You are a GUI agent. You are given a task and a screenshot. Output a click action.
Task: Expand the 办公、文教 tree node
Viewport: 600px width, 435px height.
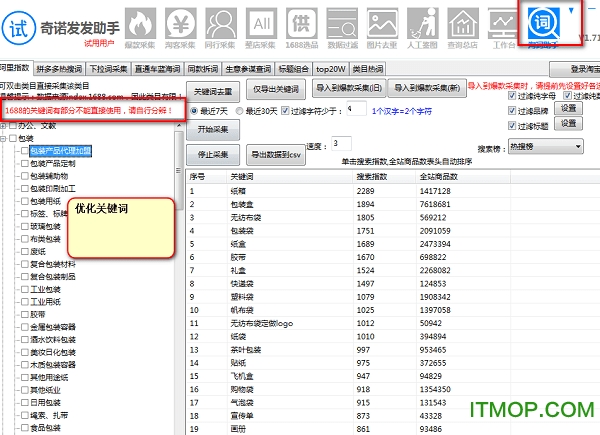[x=6, y=126]
